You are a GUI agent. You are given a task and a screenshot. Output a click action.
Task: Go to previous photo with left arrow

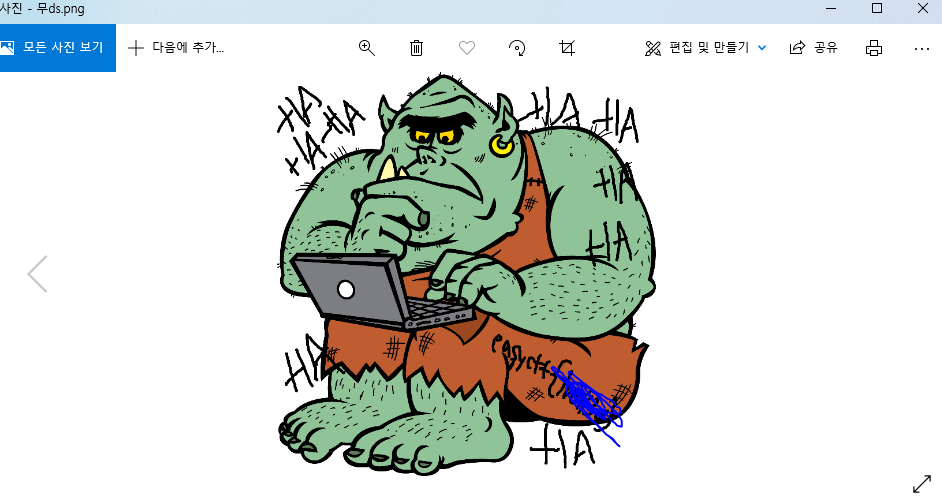pos(37,274)
